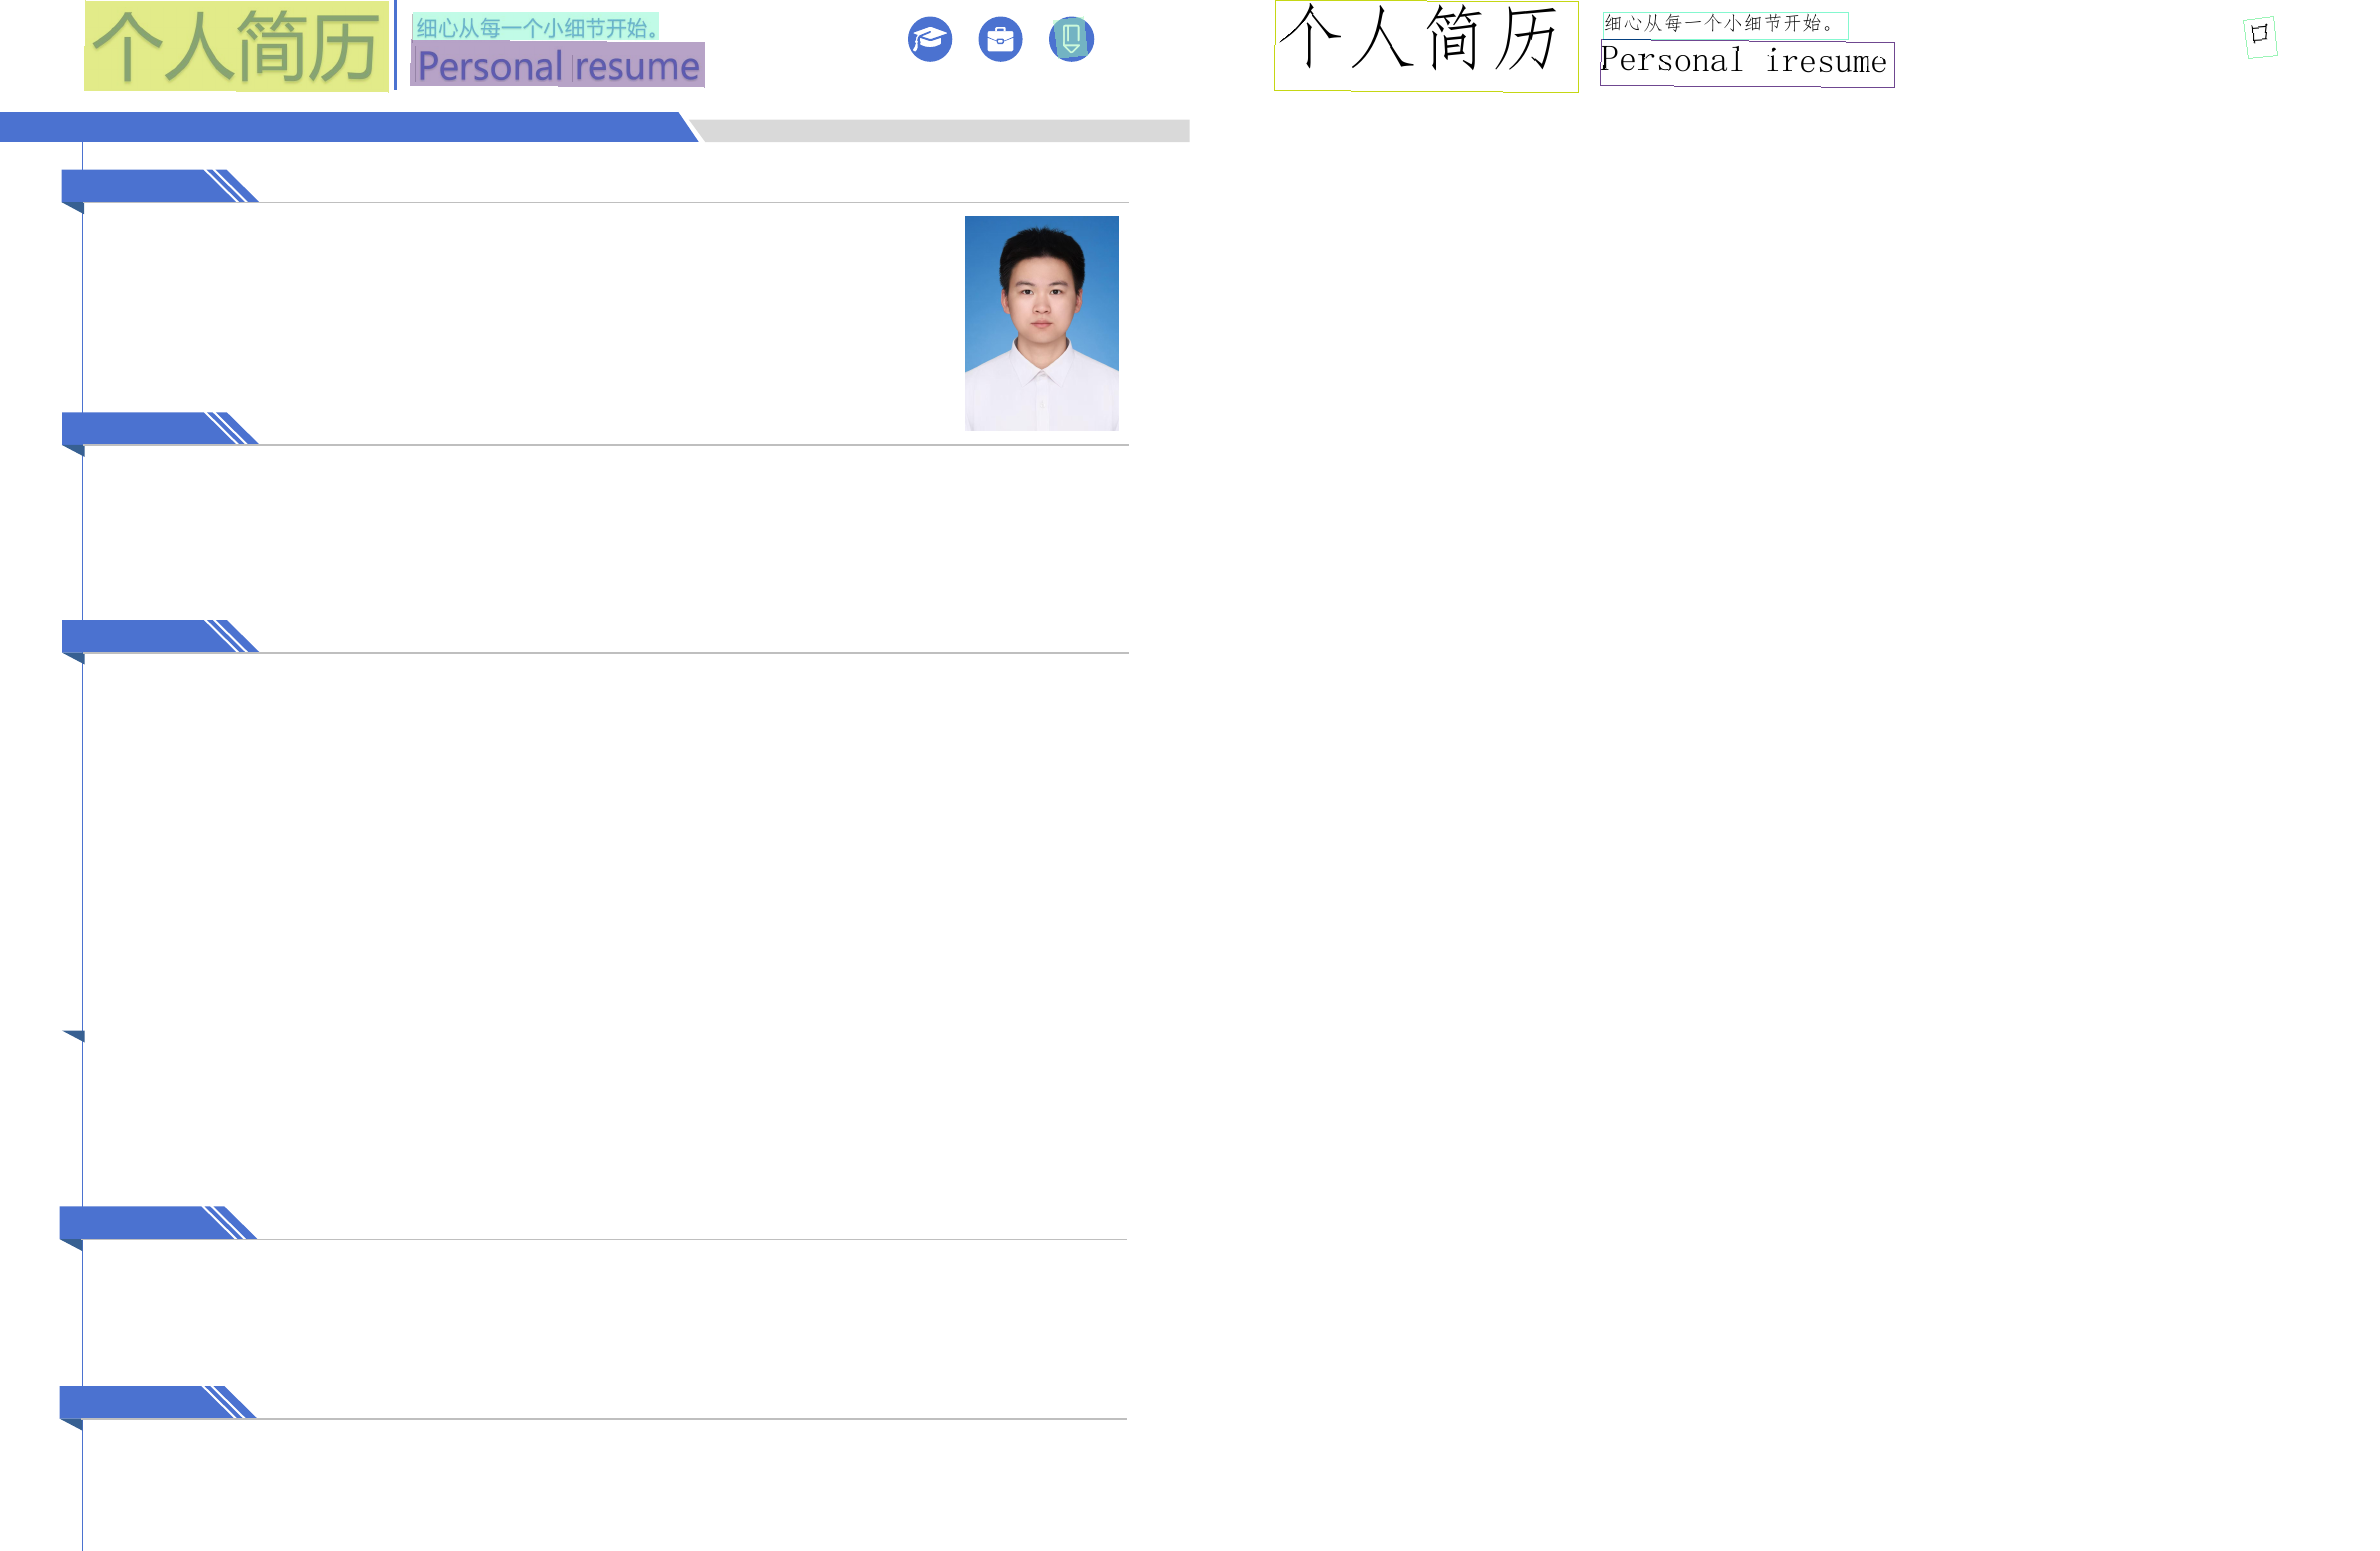Click the second blue section banner
2380x1551 pixels.
coord(140,428)
